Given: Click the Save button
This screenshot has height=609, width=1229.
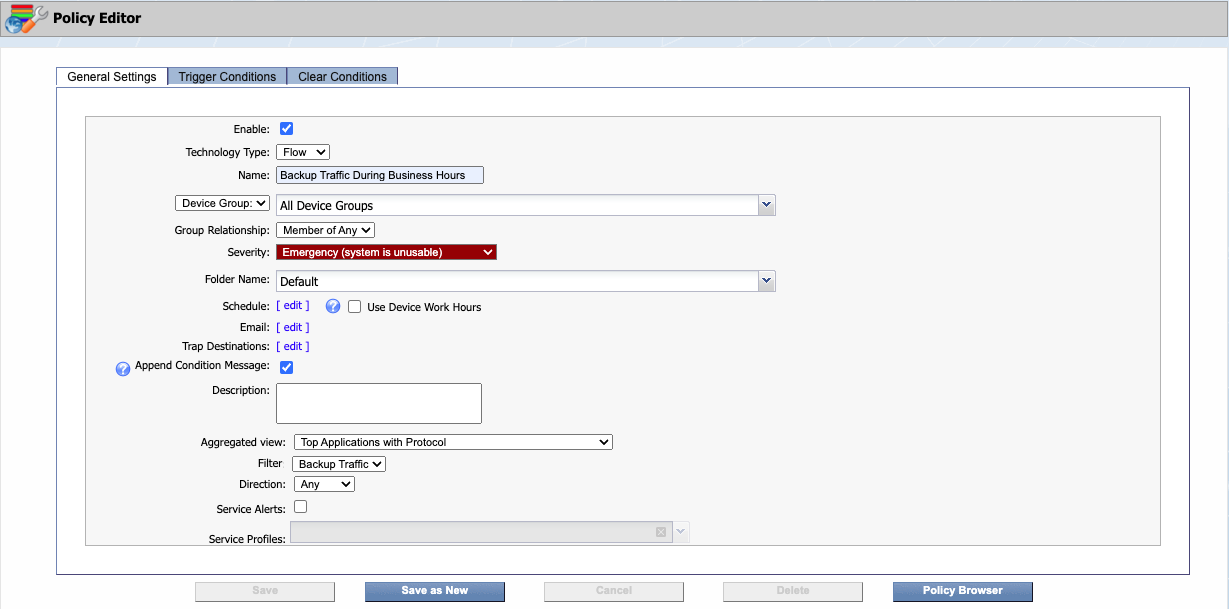Looking at the screenshot, I should (265, 591).
